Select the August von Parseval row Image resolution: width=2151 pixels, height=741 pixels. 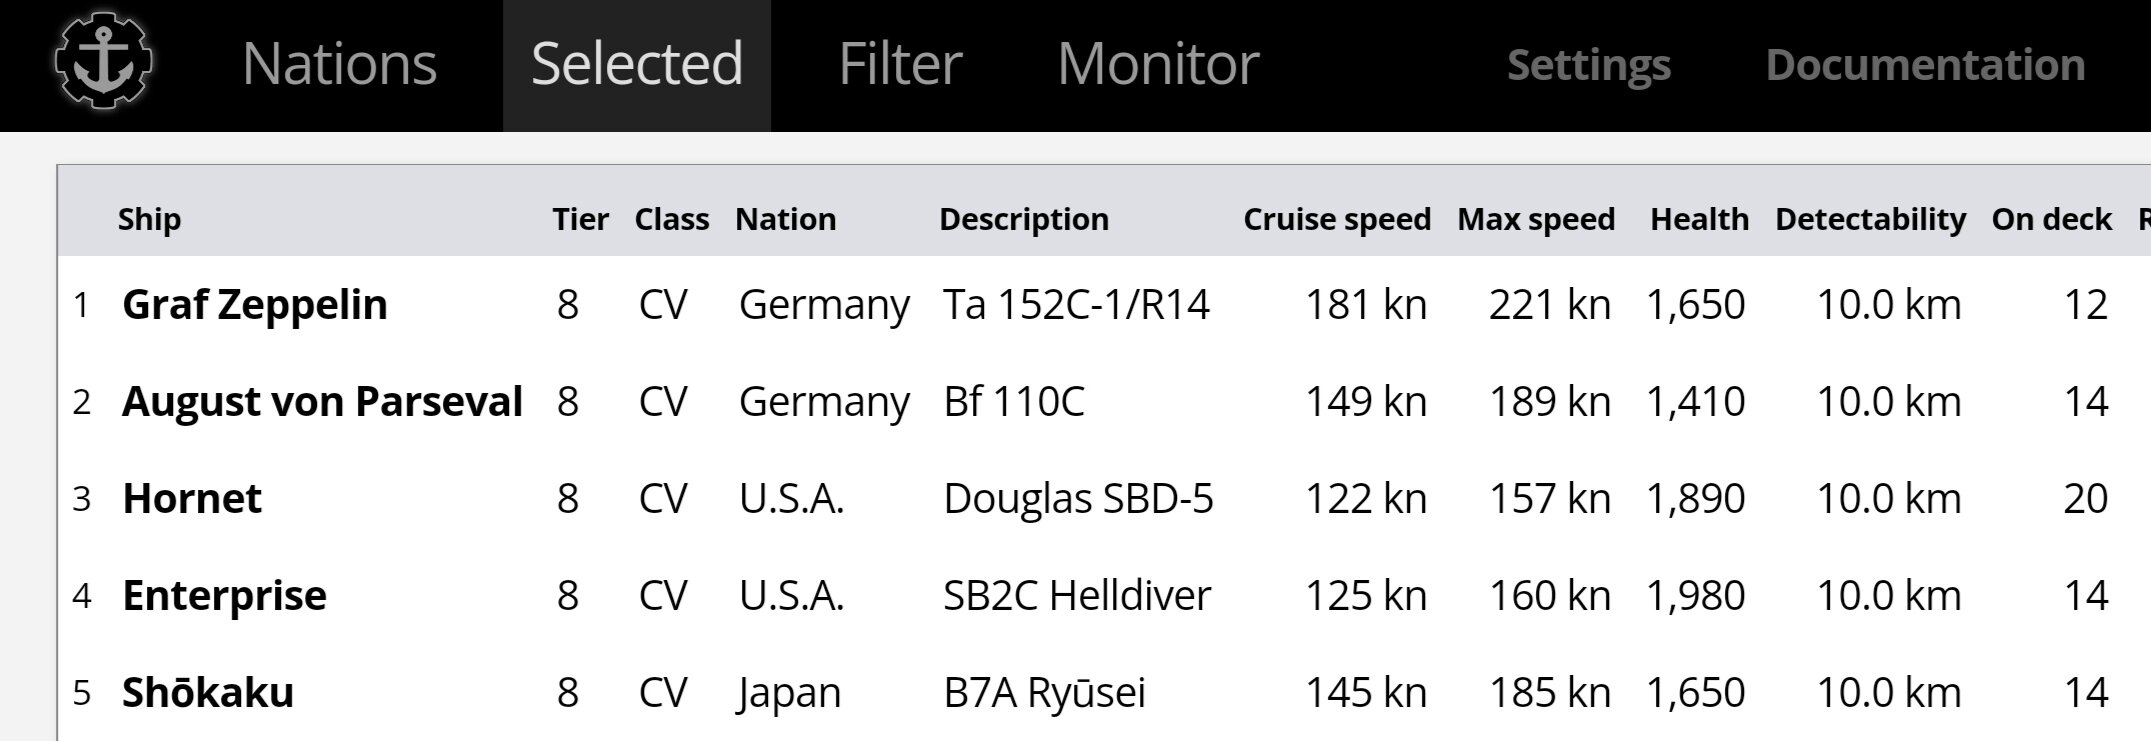pos(322,401)
